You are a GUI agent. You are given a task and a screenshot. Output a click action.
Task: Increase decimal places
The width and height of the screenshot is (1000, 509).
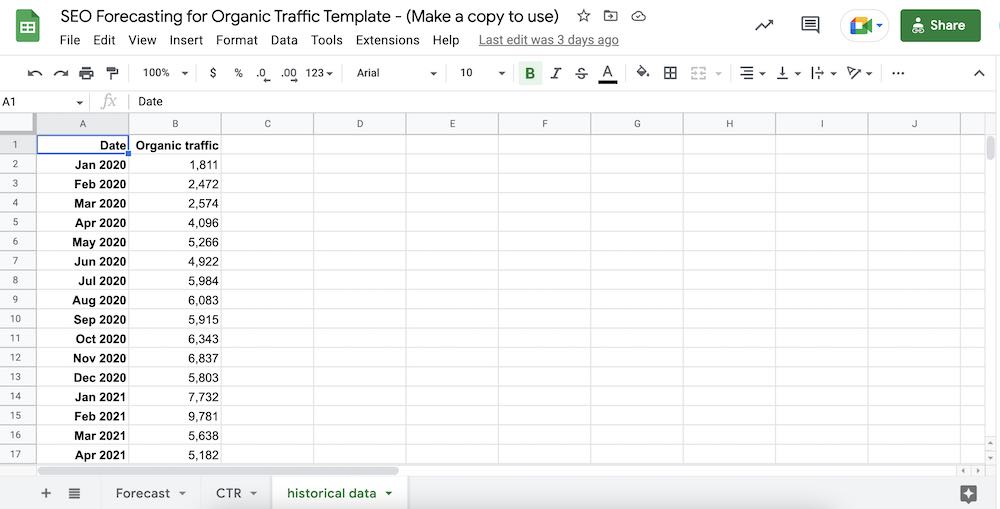tap(289, 73)
